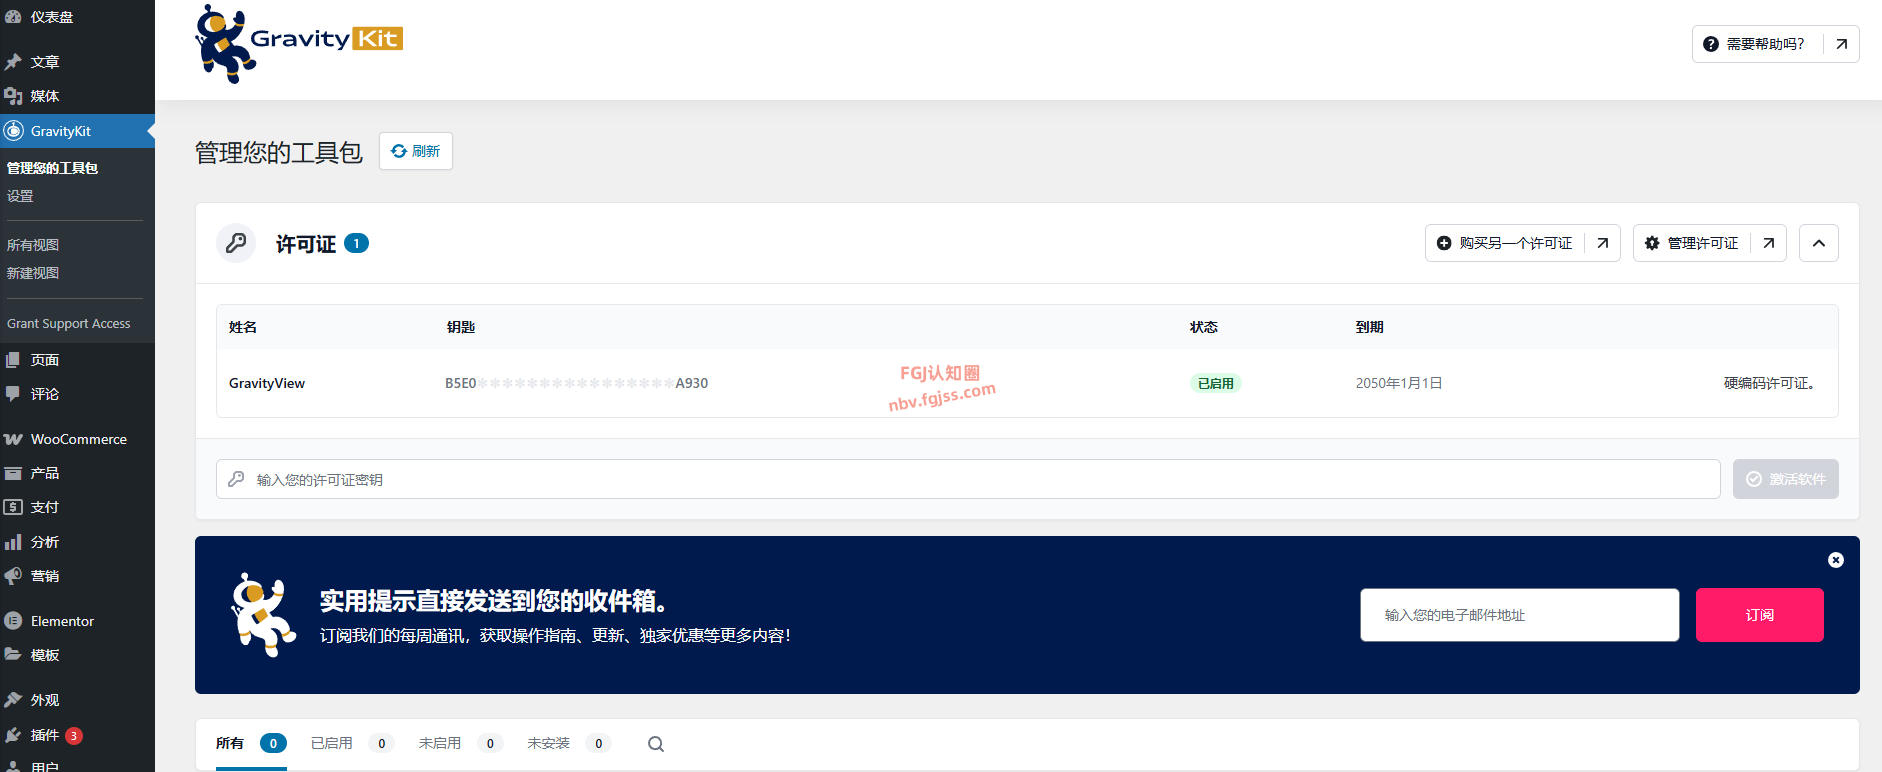Click the 订阅 subscribe button
The width and height of the screenshot is (1882, 772).
(x=1759, y=615)
